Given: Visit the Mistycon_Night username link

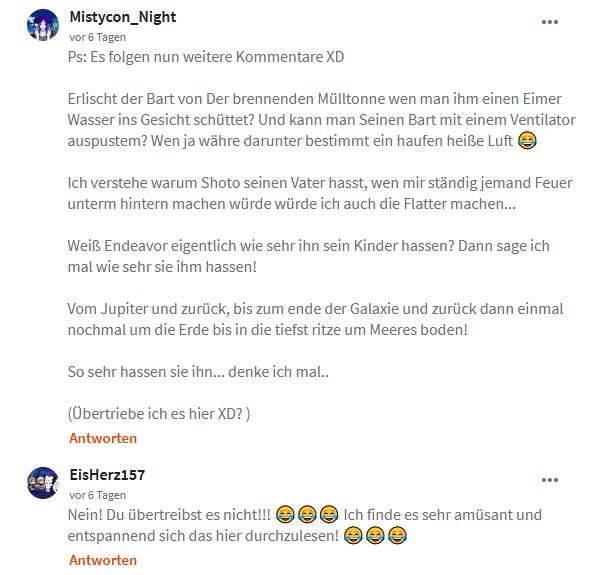Looking at the screenshot, I should pos(123,17).
